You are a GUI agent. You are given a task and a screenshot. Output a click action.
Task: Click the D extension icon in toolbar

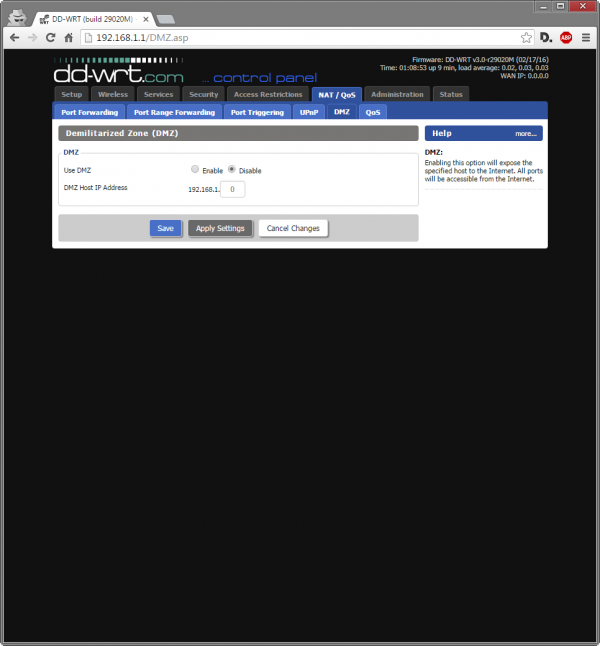(x=546, y=37)
